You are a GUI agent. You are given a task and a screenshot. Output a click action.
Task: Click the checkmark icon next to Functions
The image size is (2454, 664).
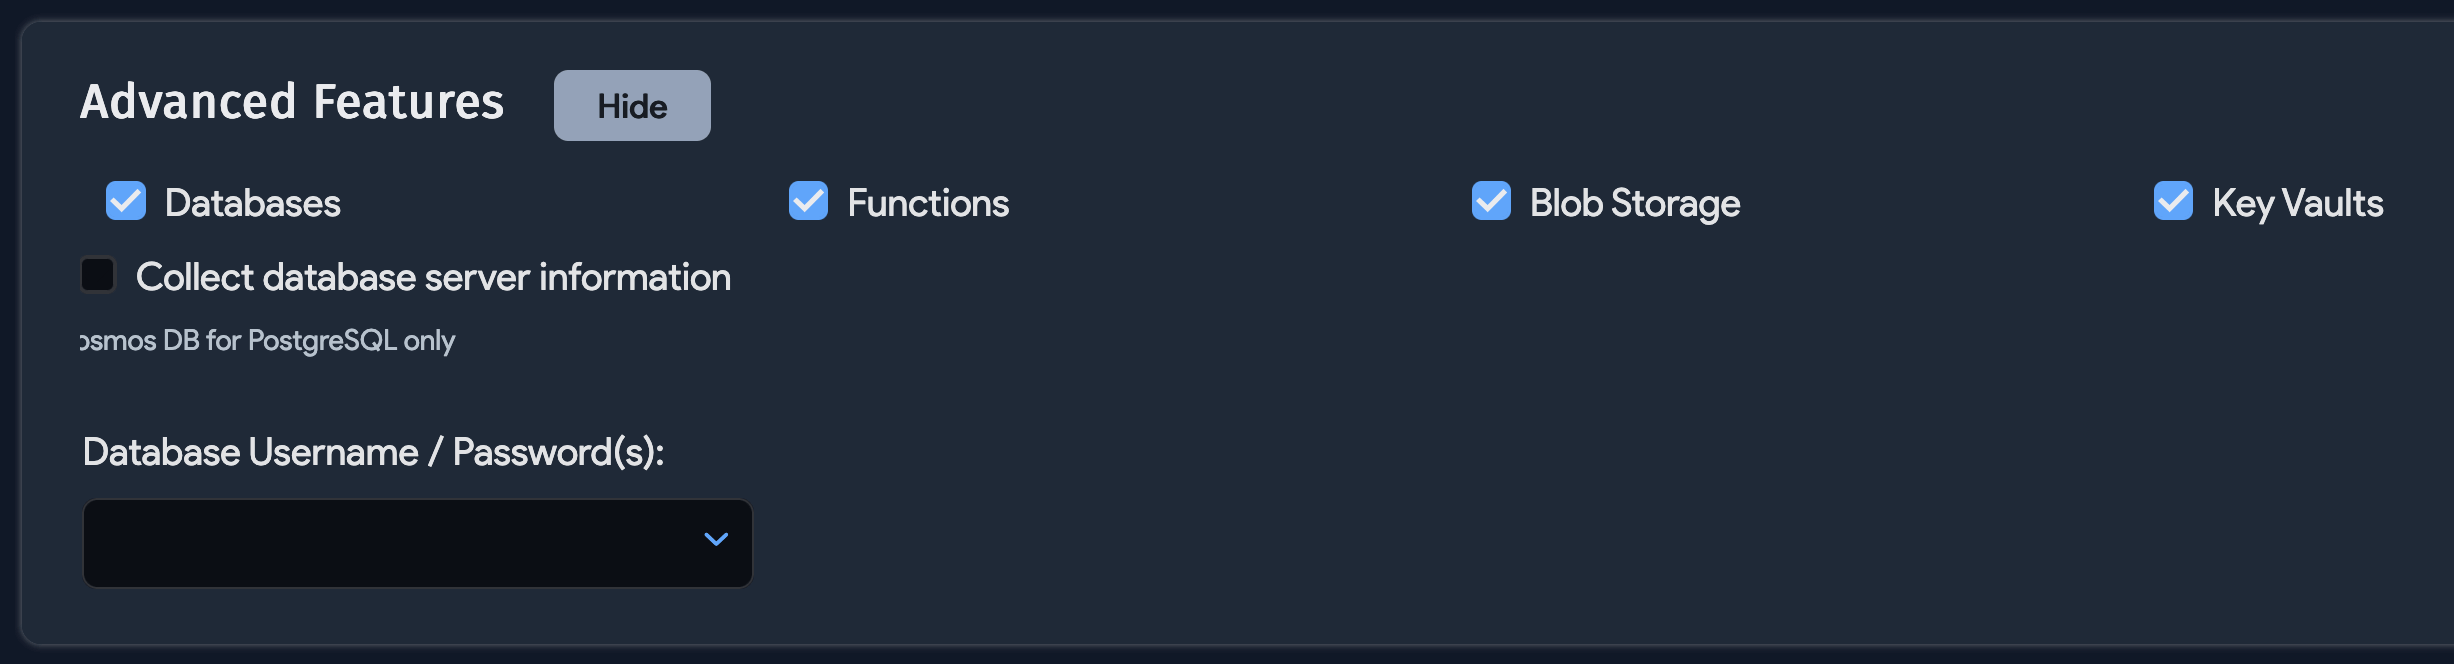pos(808,201)
